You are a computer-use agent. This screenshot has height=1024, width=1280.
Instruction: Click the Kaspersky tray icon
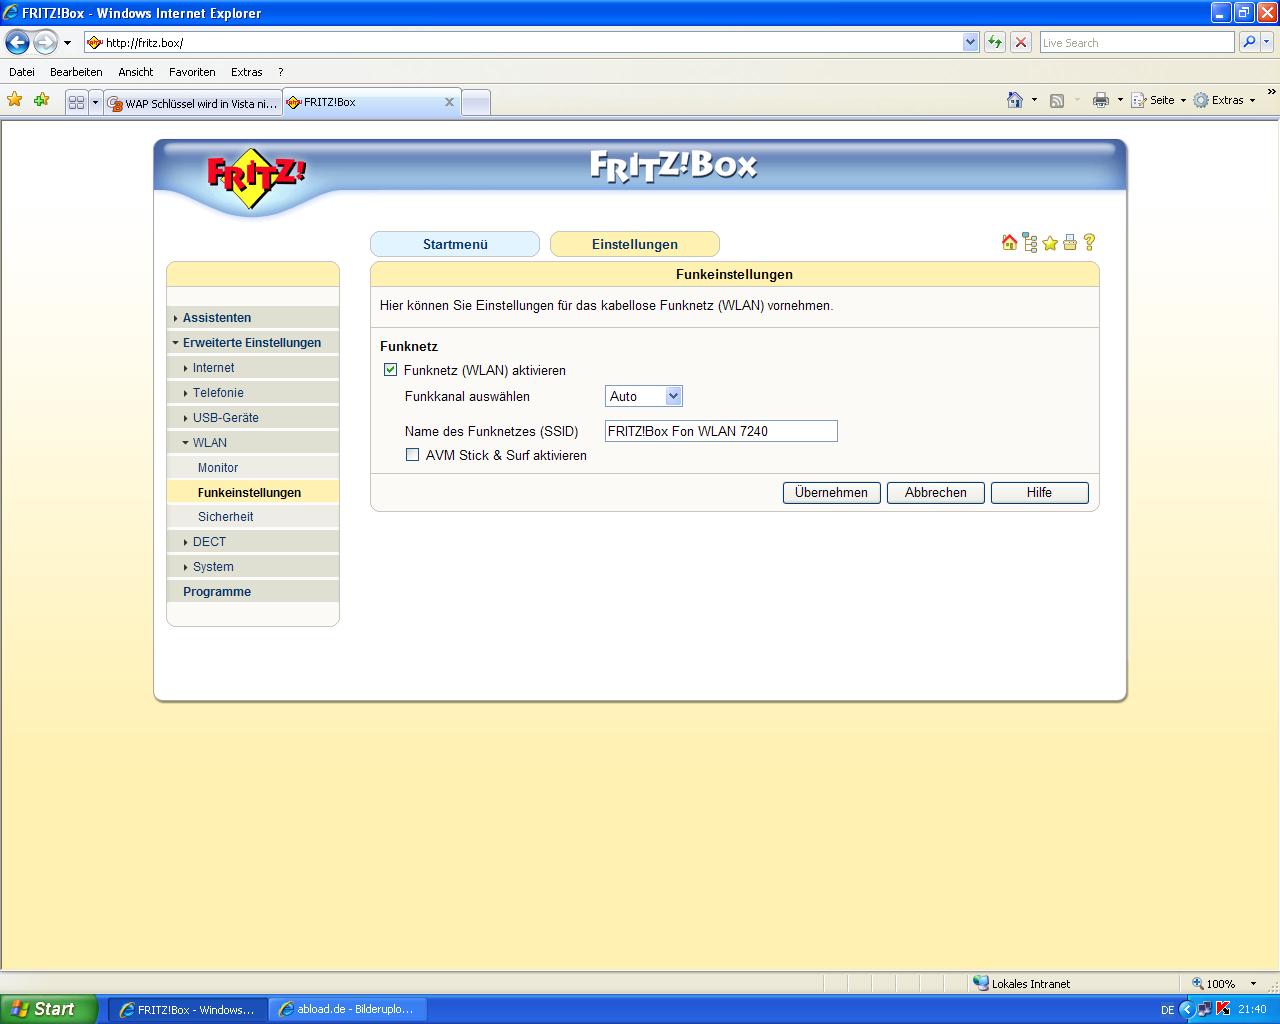1223,1009
